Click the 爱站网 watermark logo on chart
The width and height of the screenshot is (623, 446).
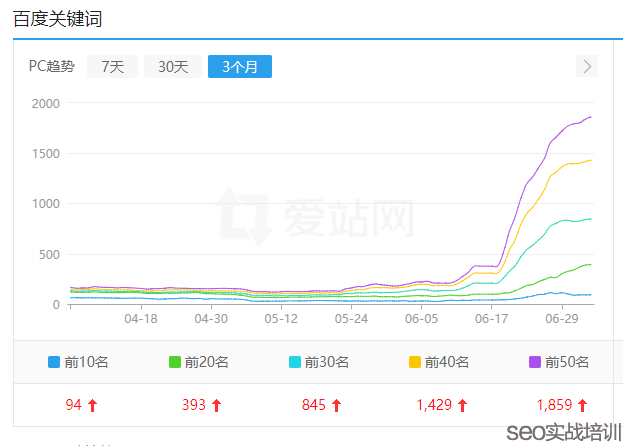click(315, 217)
